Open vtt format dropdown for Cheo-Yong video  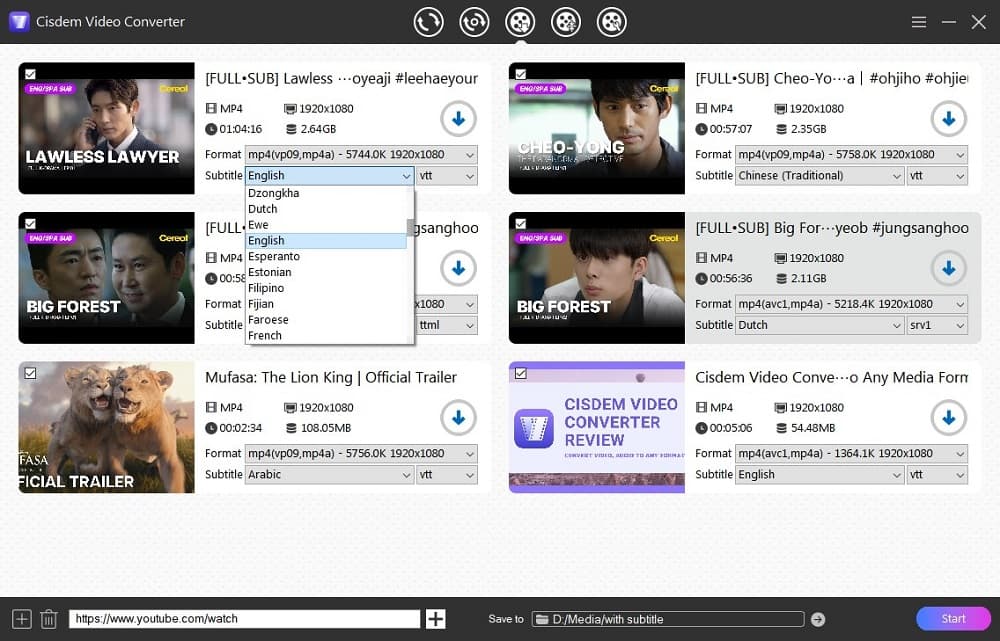coord(938,175)
